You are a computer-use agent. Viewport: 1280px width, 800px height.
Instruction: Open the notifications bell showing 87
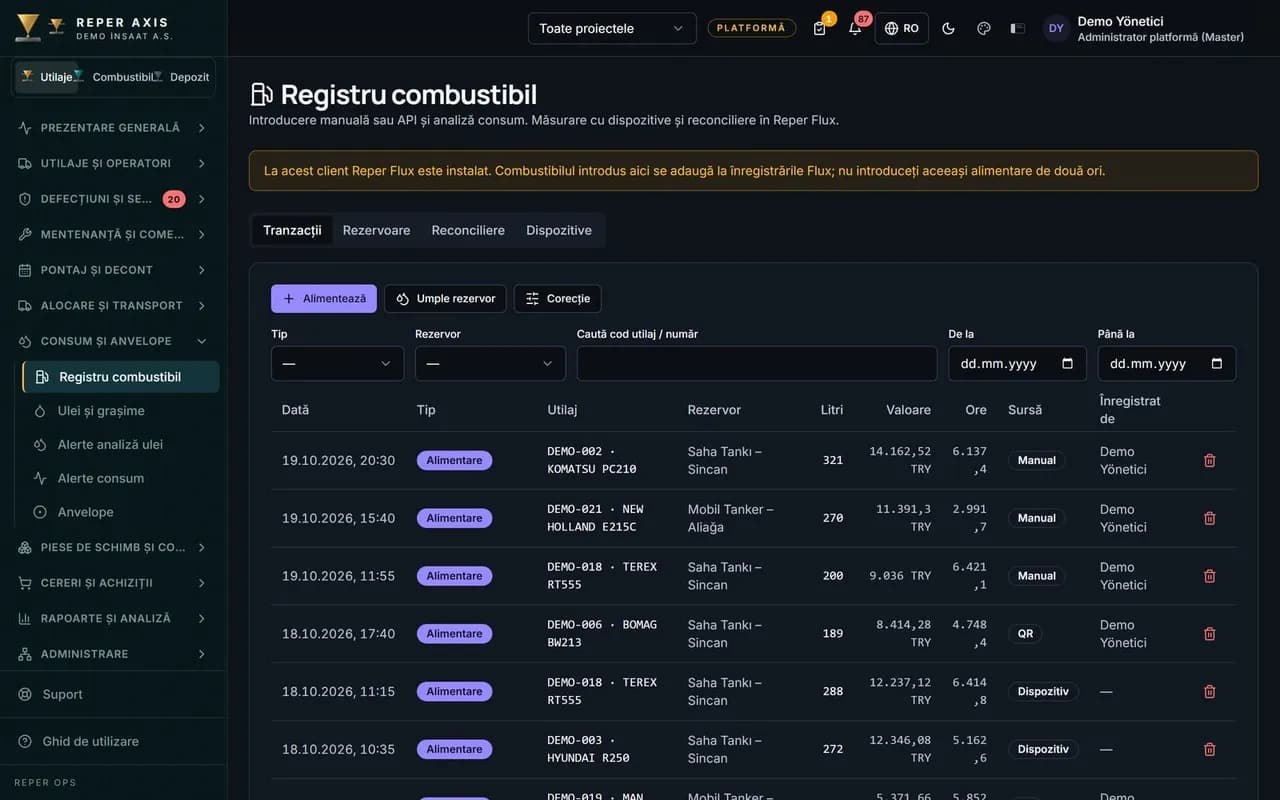click(855, 28)
